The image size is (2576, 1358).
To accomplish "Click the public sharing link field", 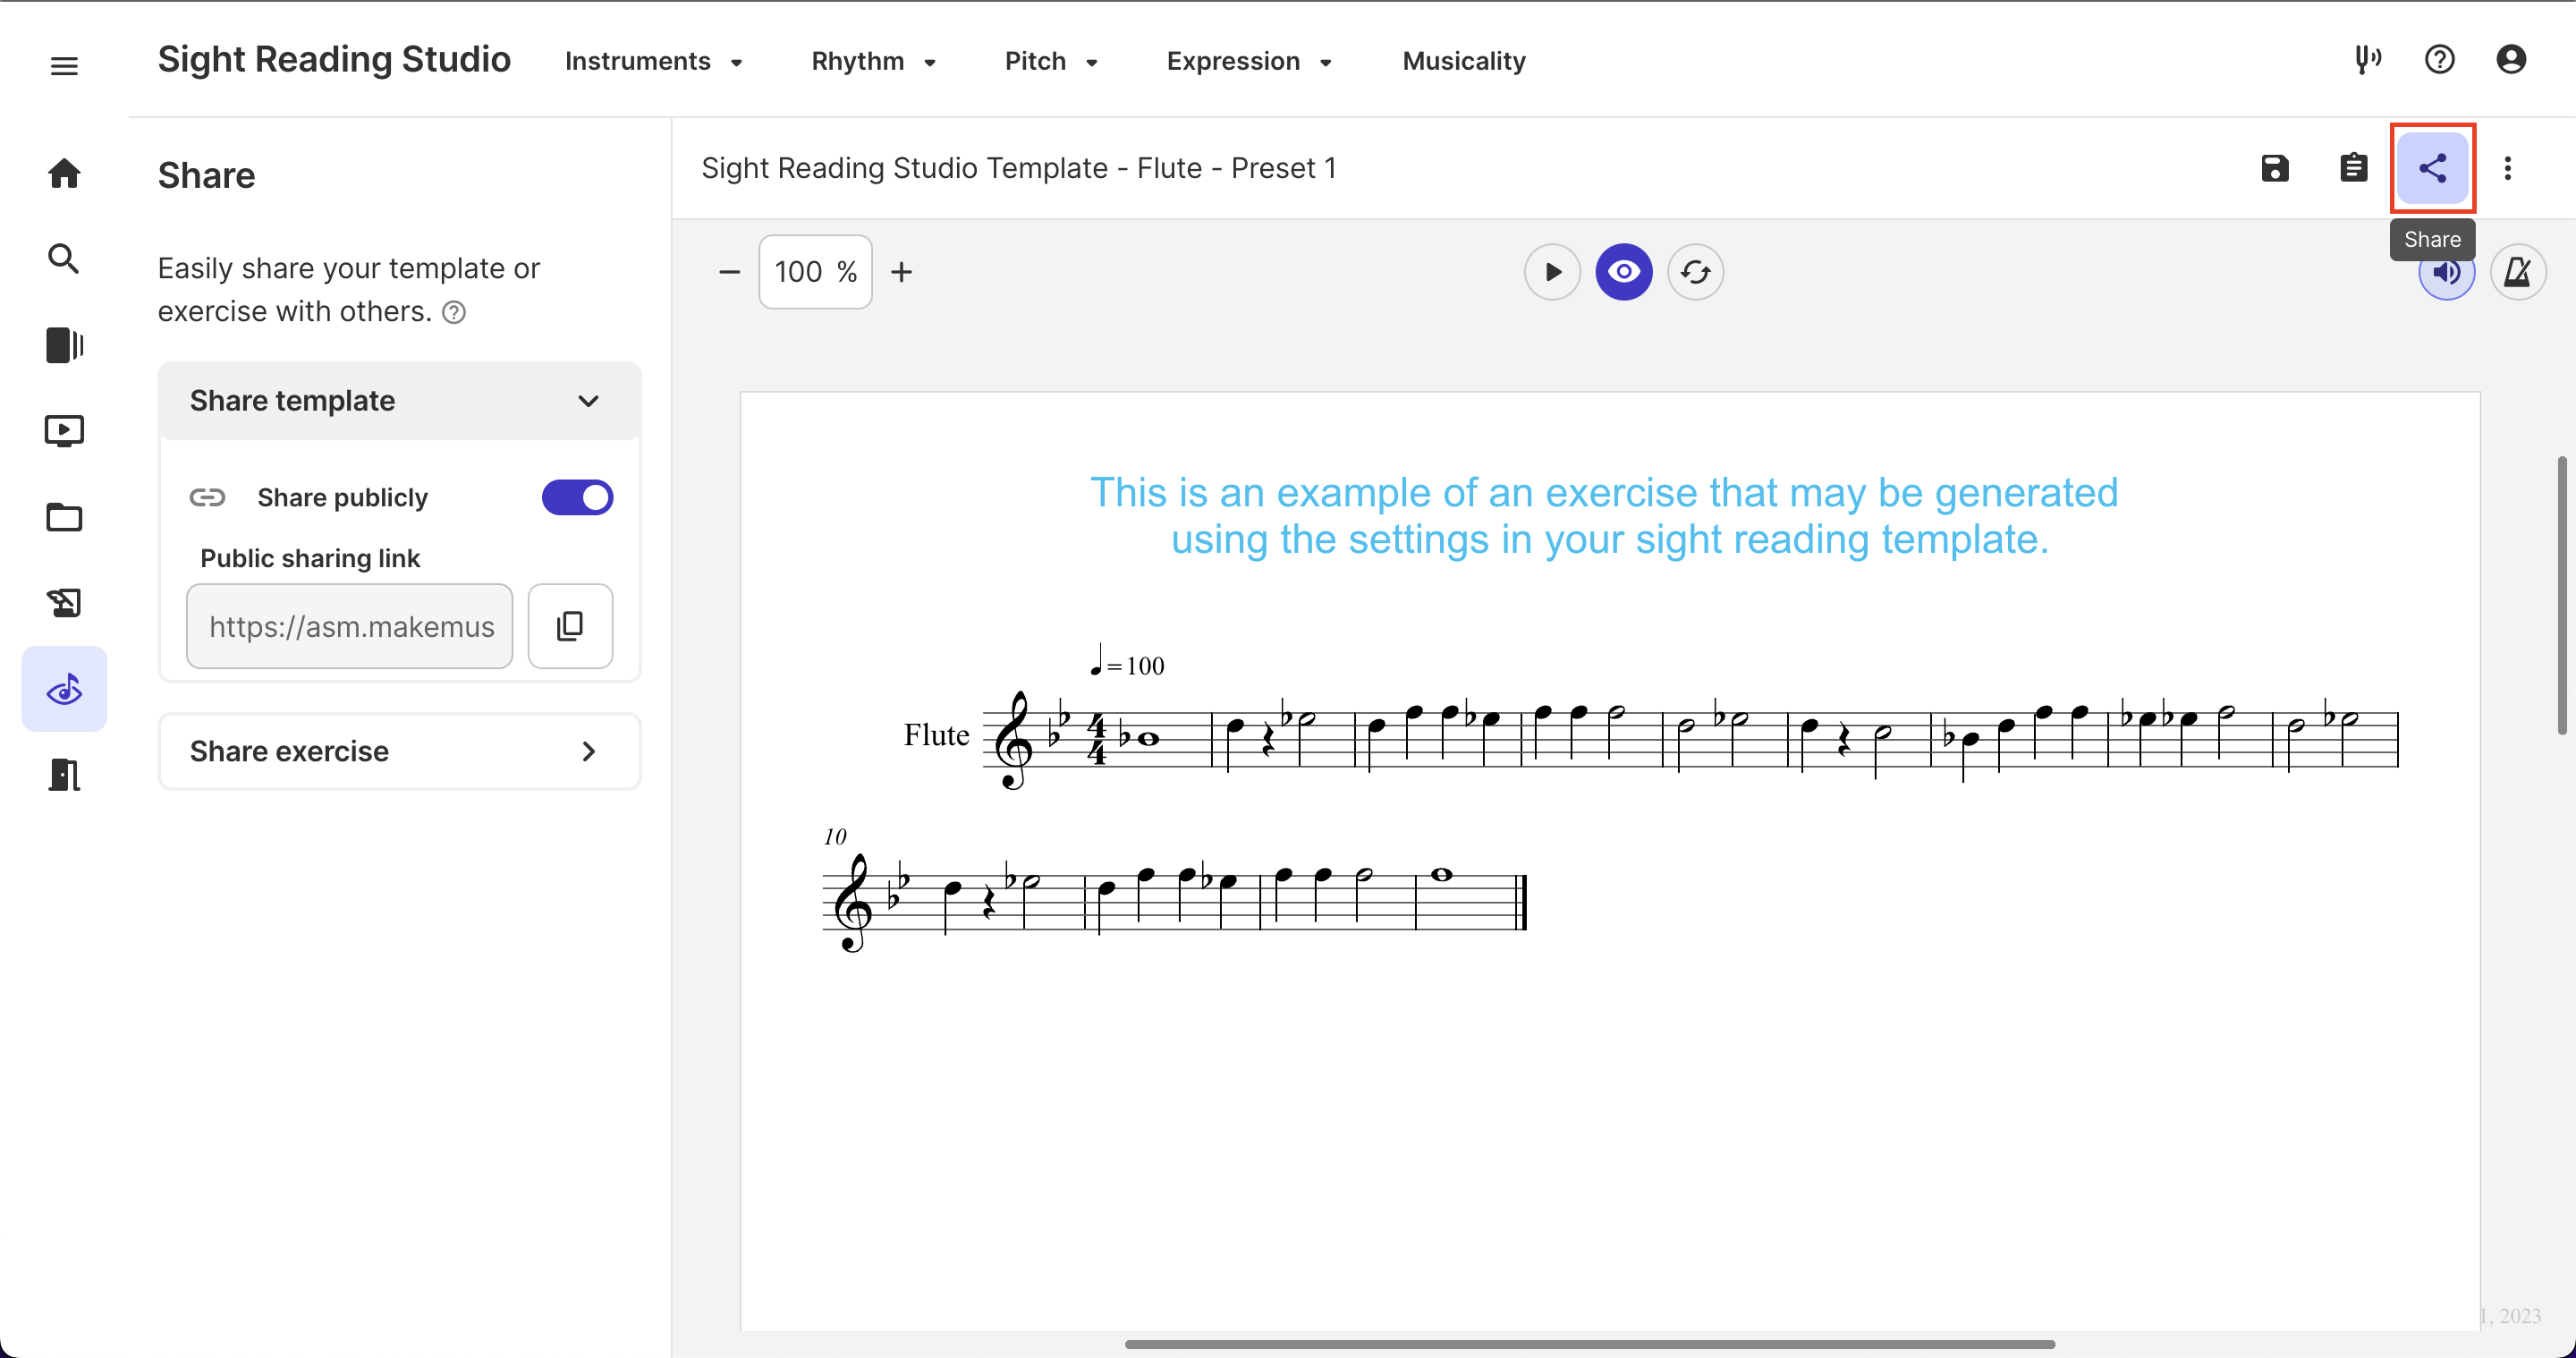I will coord(349,626).
